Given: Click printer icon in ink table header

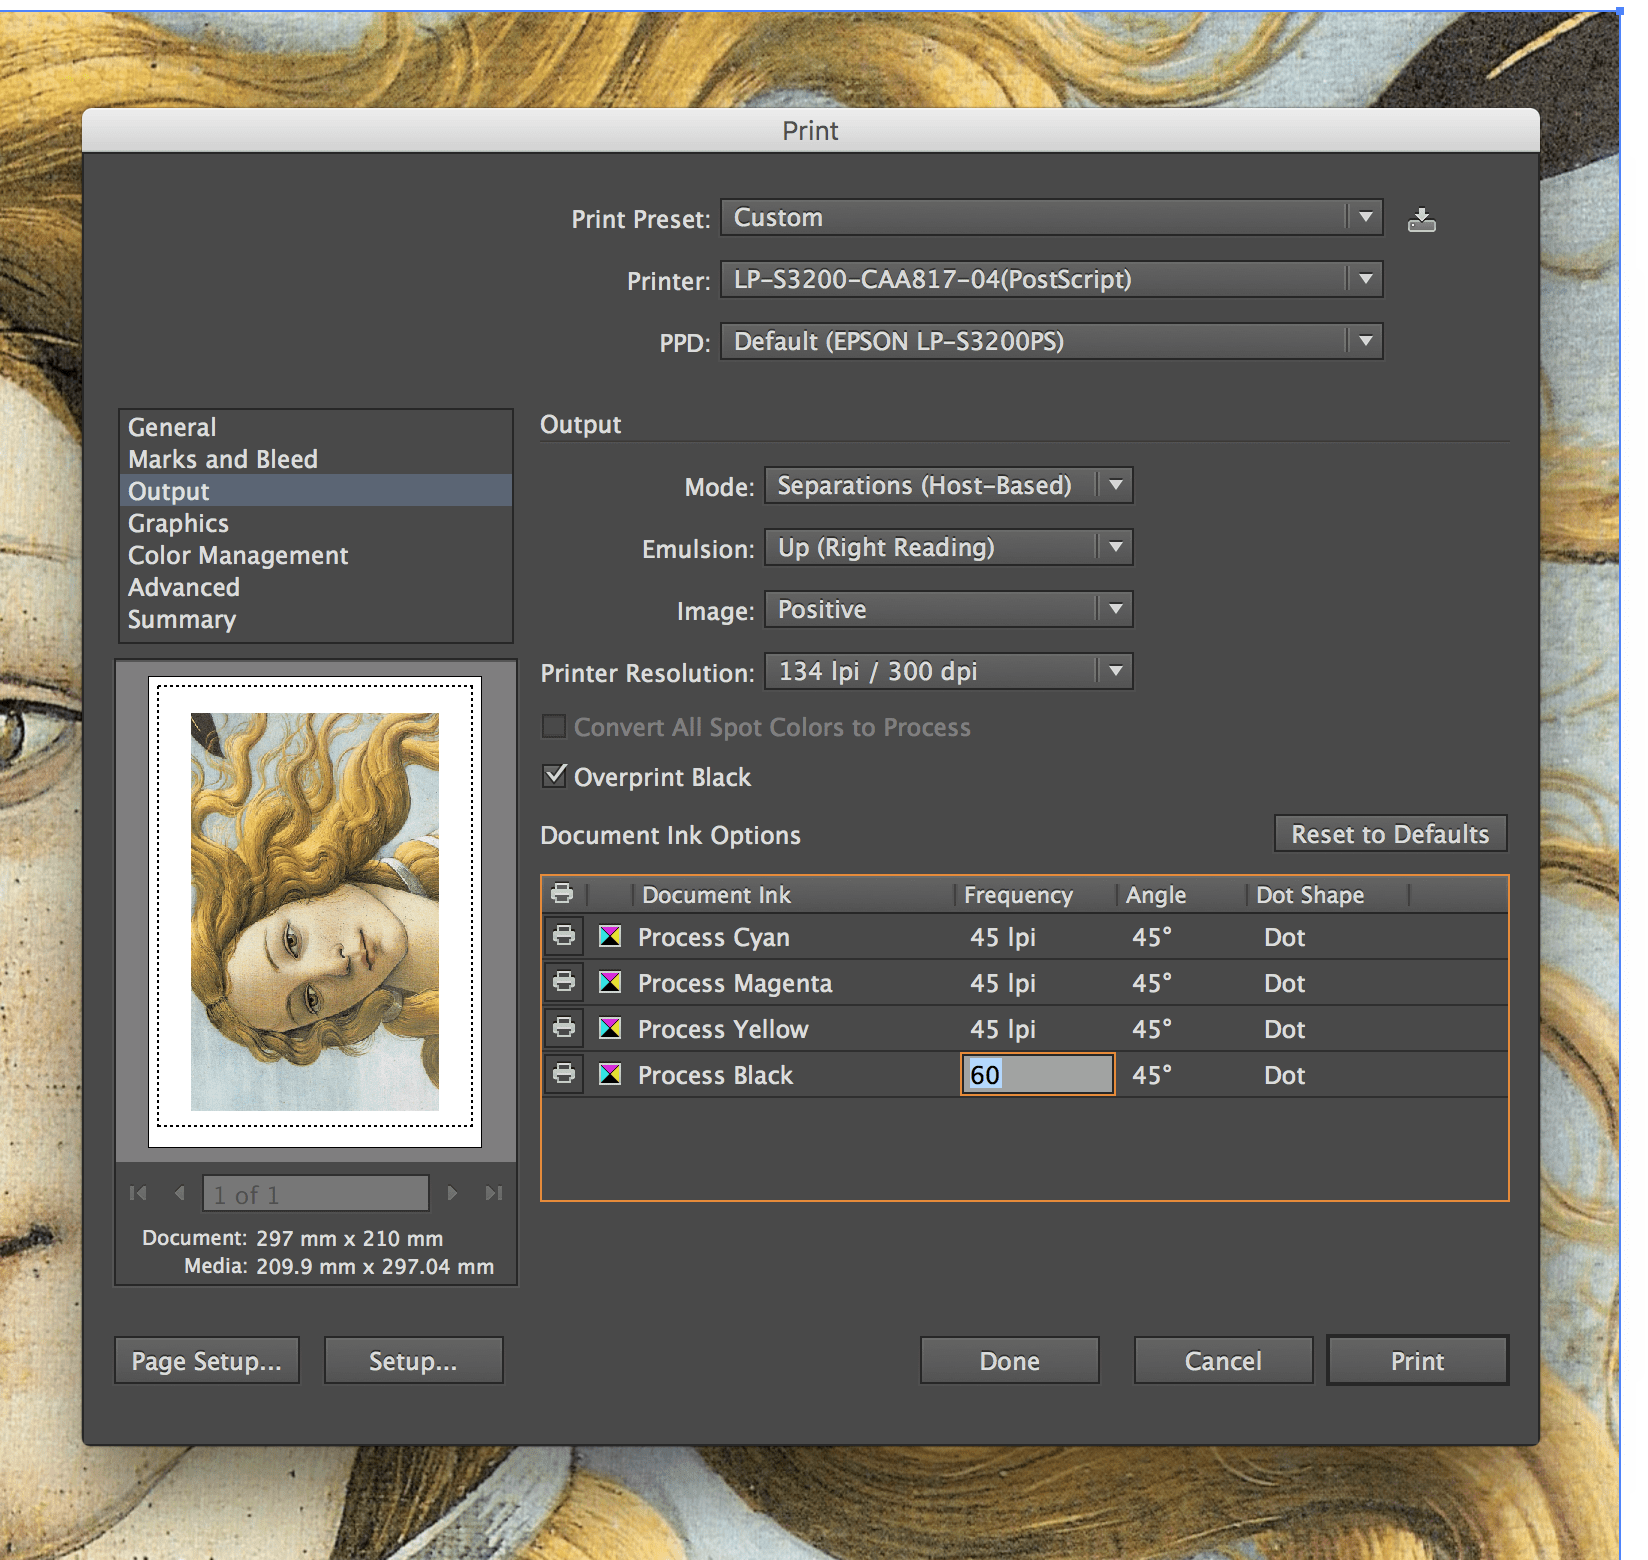Looking at the screenshot, I should (563, 893).
